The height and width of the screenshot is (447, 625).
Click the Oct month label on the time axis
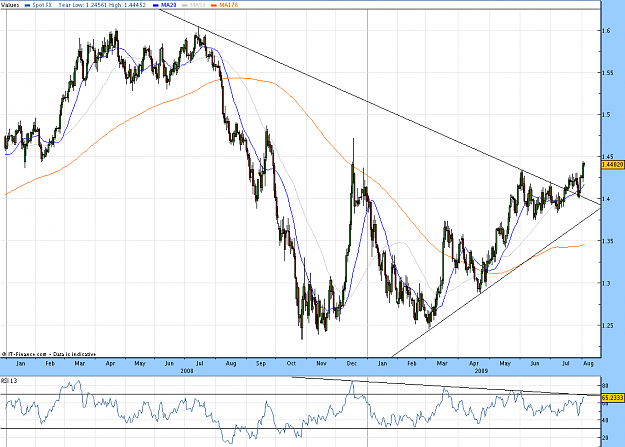[291, 363]
